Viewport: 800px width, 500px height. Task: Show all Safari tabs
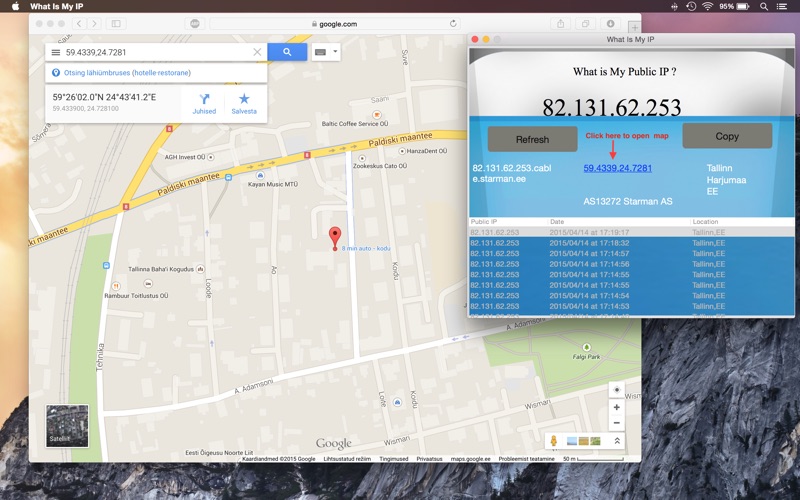(585, 23)
